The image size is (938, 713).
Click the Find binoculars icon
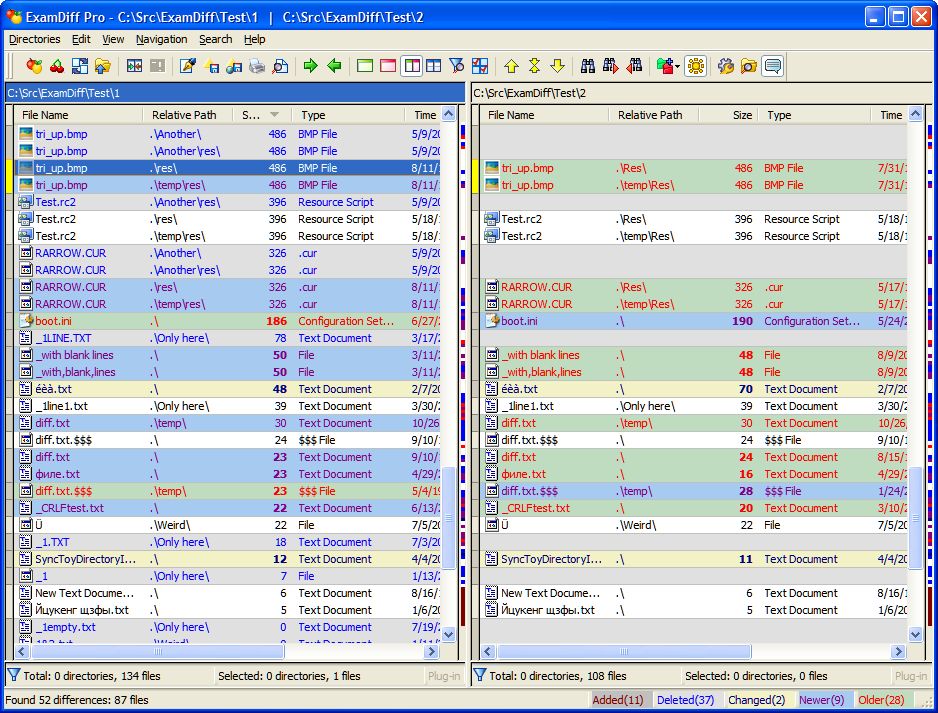(588, 66)
